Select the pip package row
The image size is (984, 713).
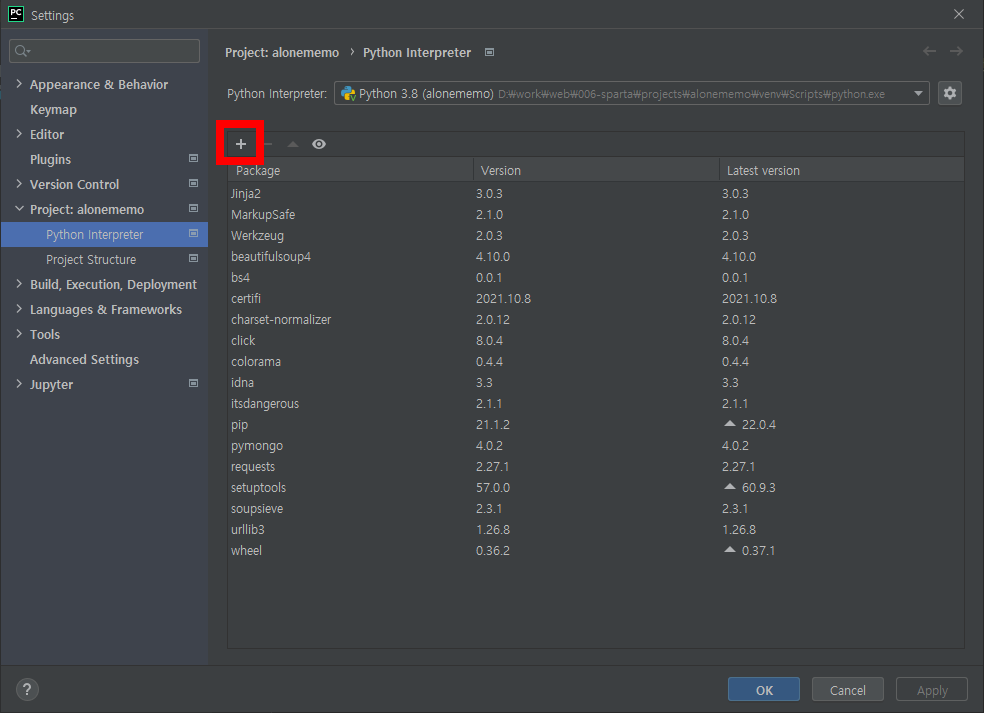(x=596, y=424)
